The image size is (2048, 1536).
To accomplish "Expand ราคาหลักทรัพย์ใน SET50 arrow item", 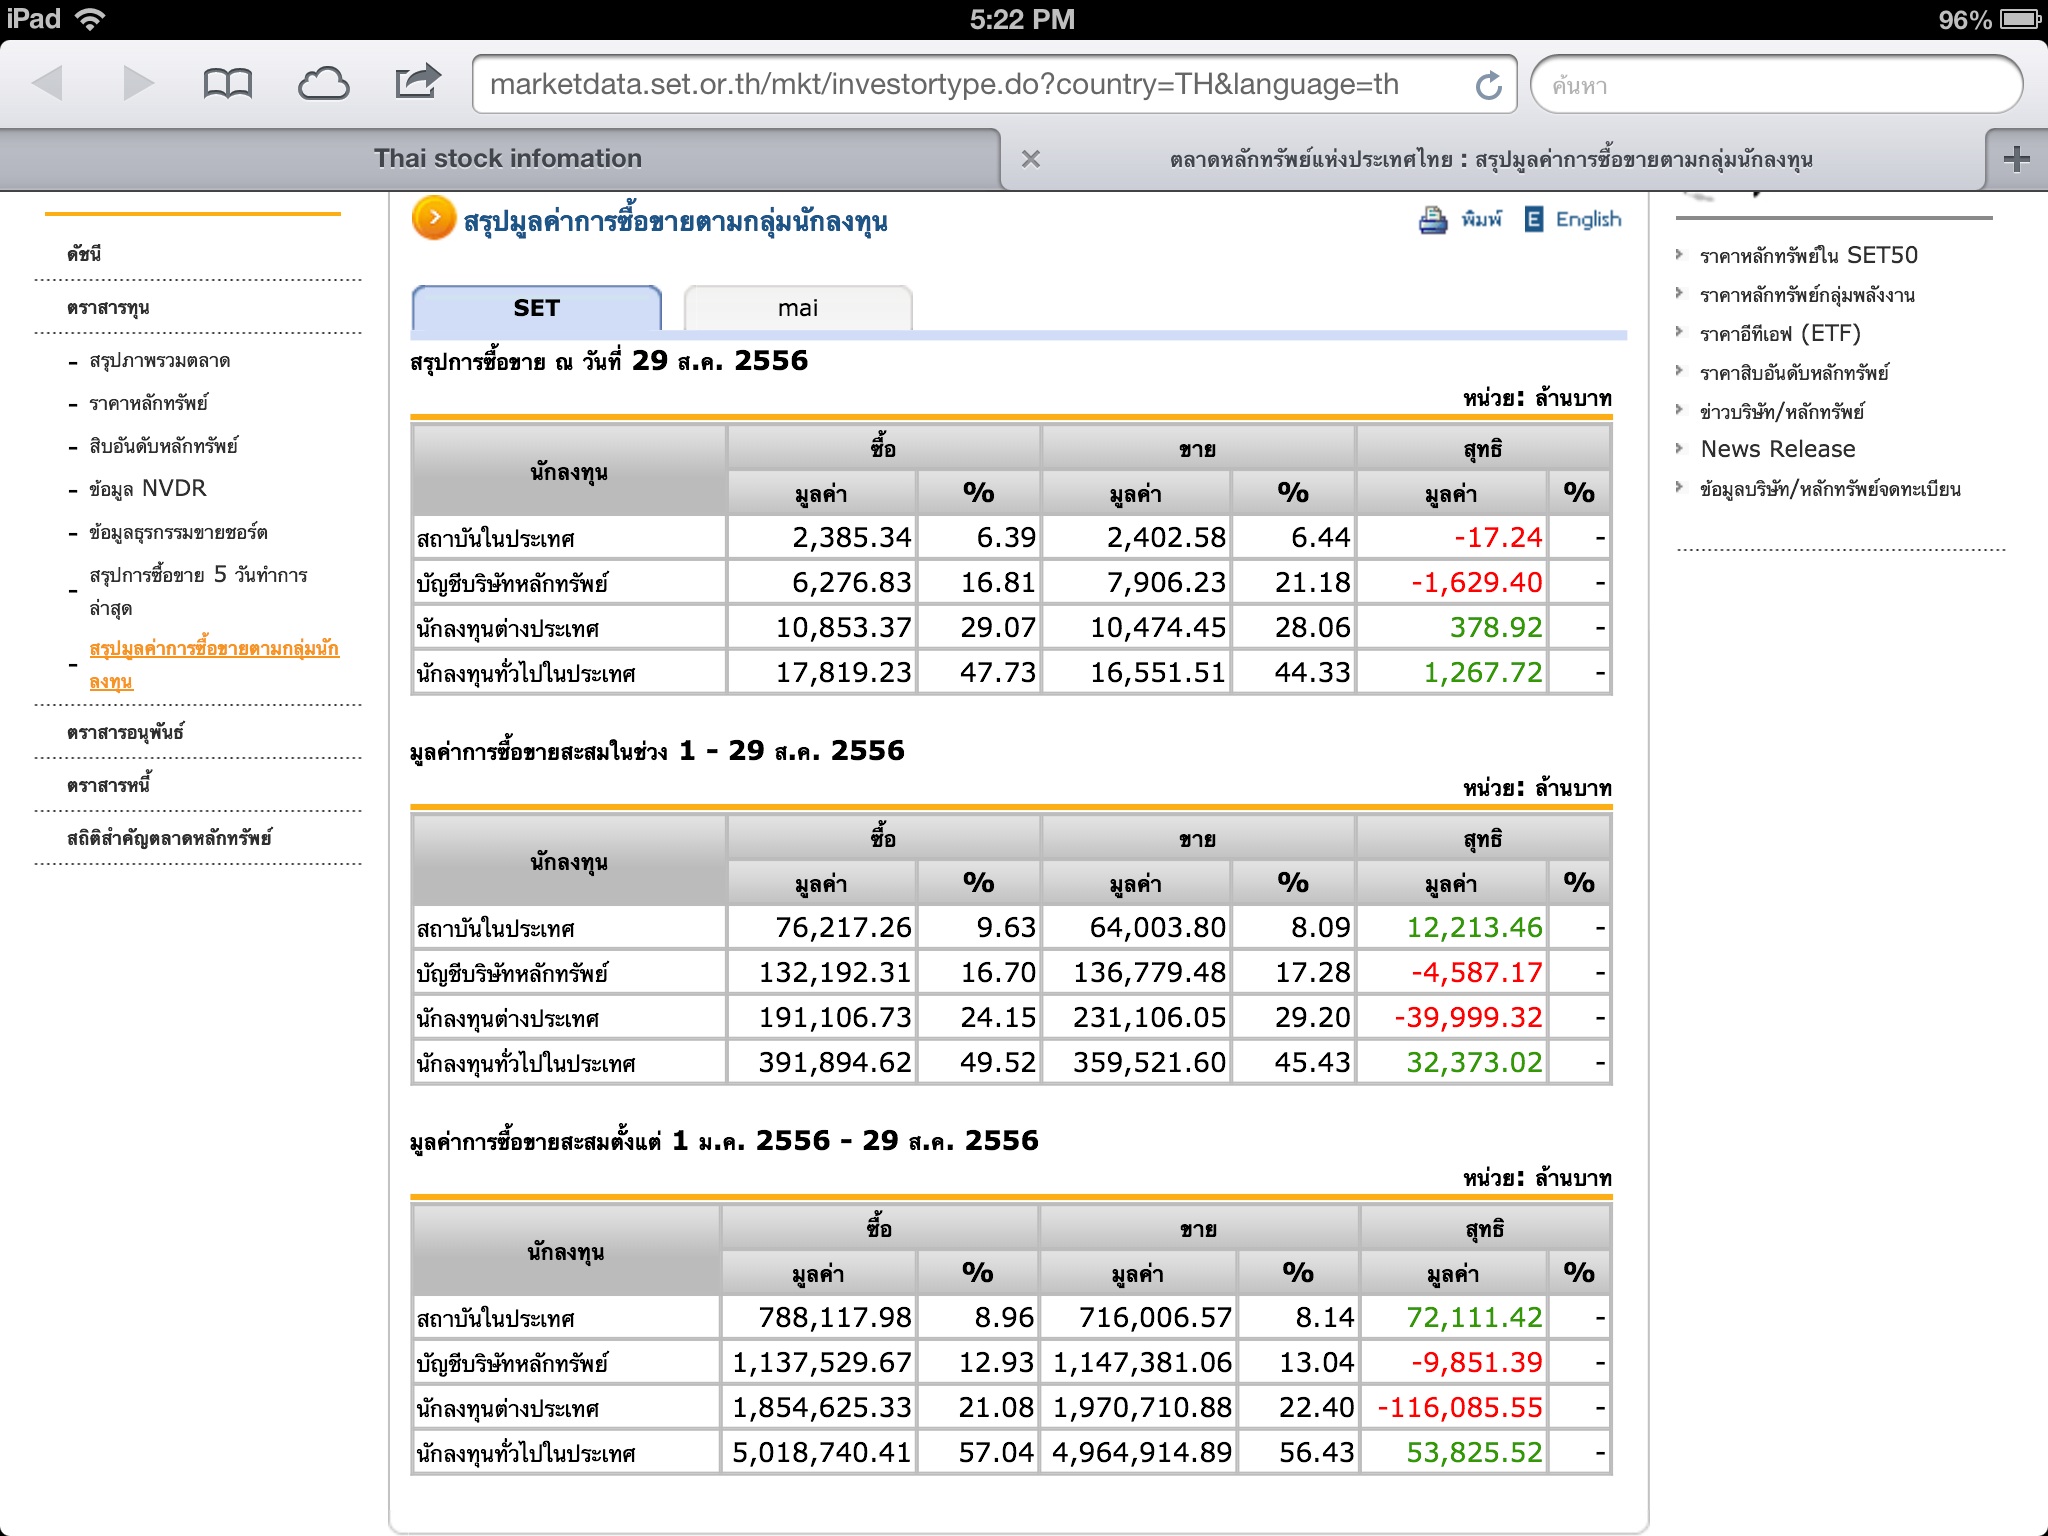I will click(1808, 256).
